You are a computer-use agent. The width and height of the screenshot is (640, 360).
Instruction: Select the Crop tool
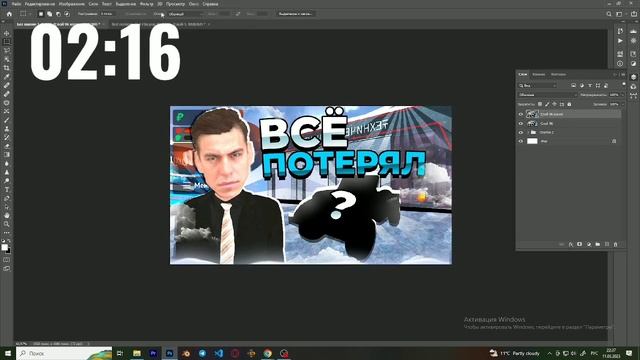pyautogui.click(x=7, y=68)
